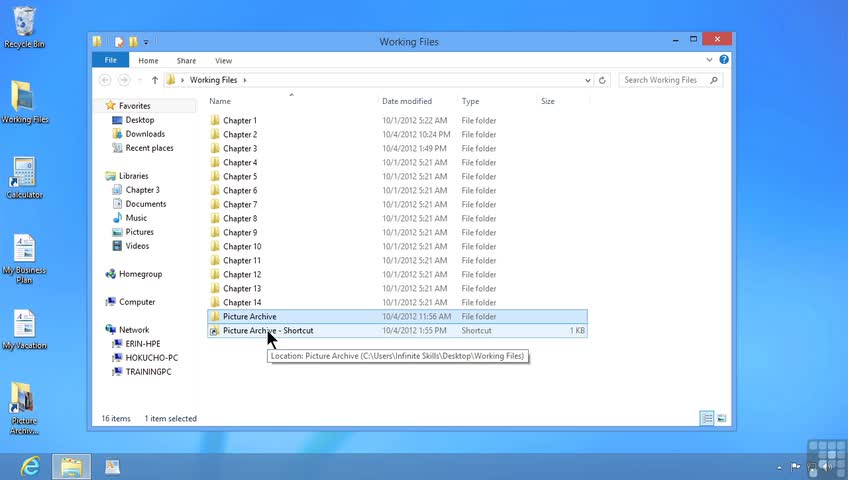Select Computer in navigation pane

137,302
